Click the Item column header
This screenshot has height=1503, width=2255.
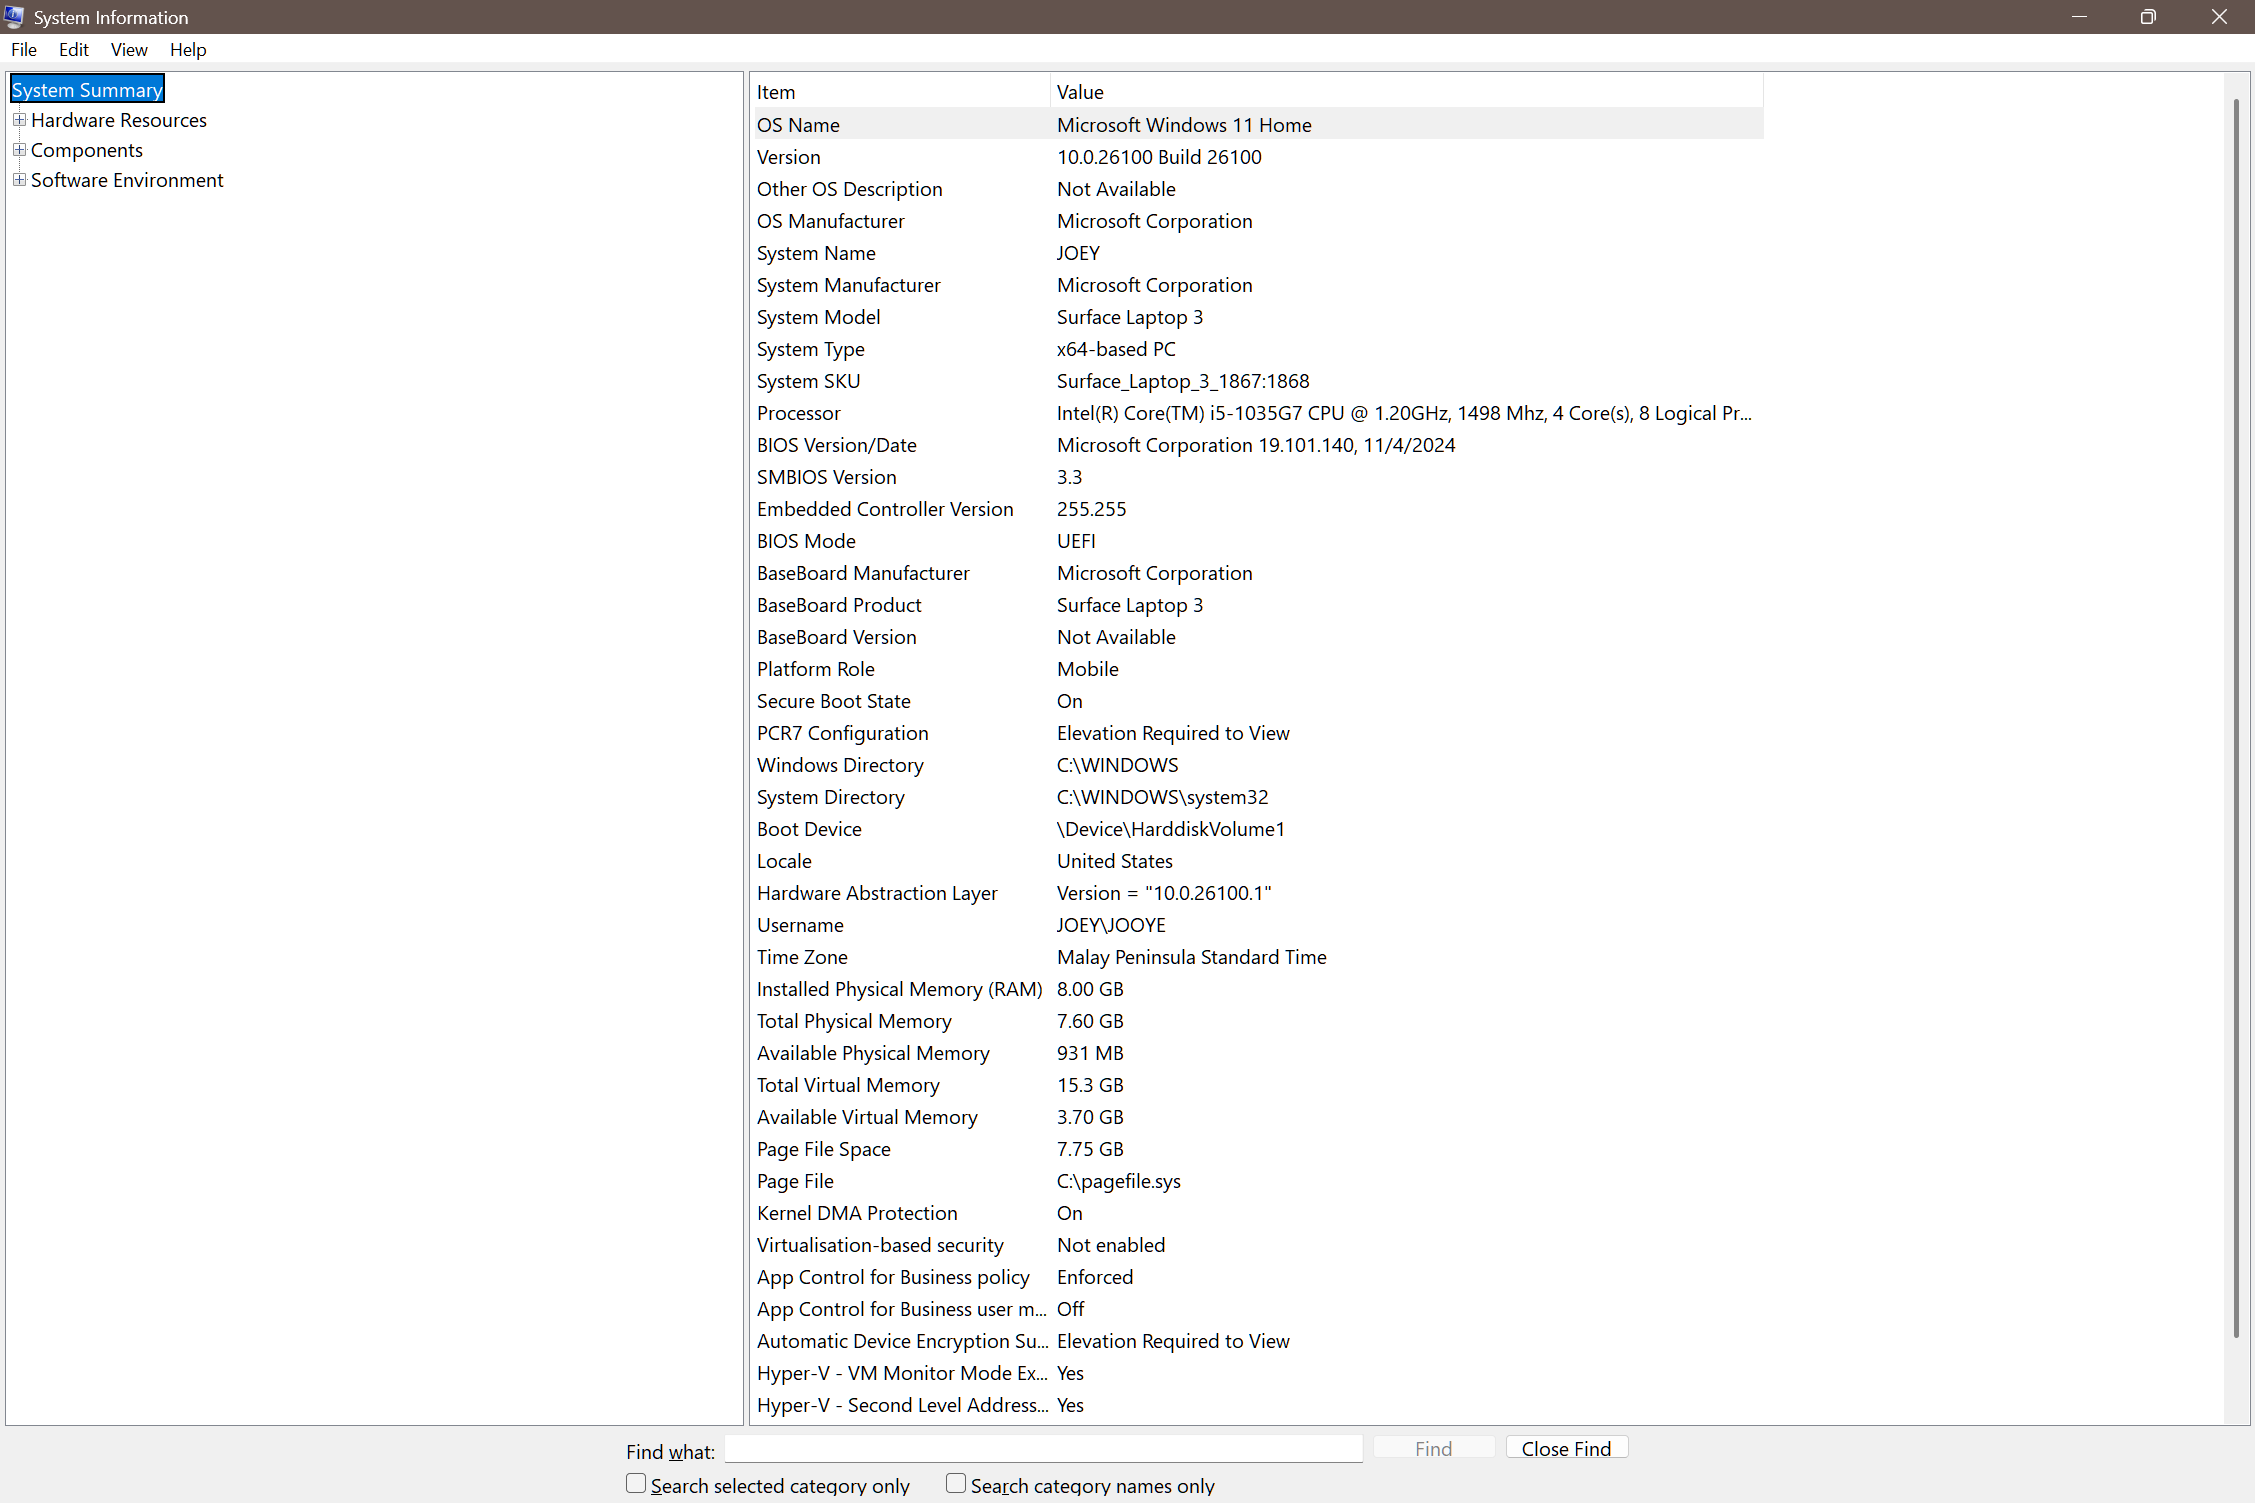[x=900, y=92]
